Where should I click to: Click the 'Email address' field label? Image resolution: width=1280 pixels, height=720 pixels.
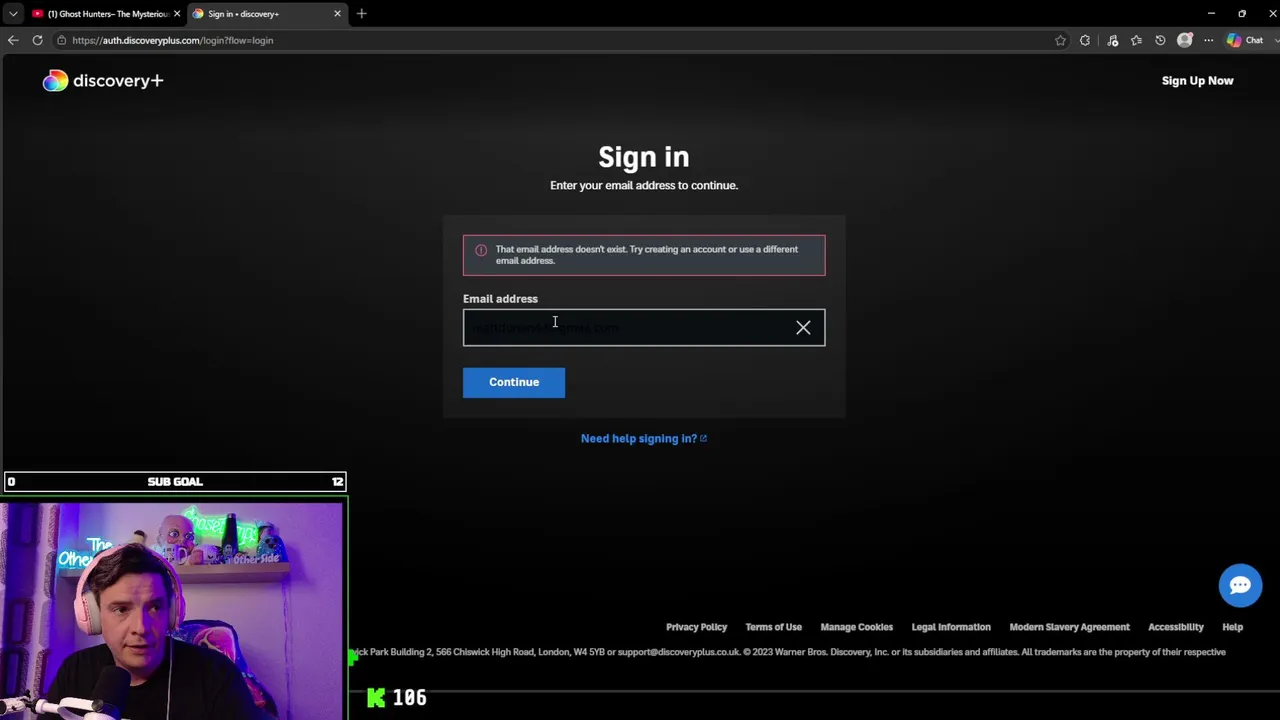click(x=500, y=299)
